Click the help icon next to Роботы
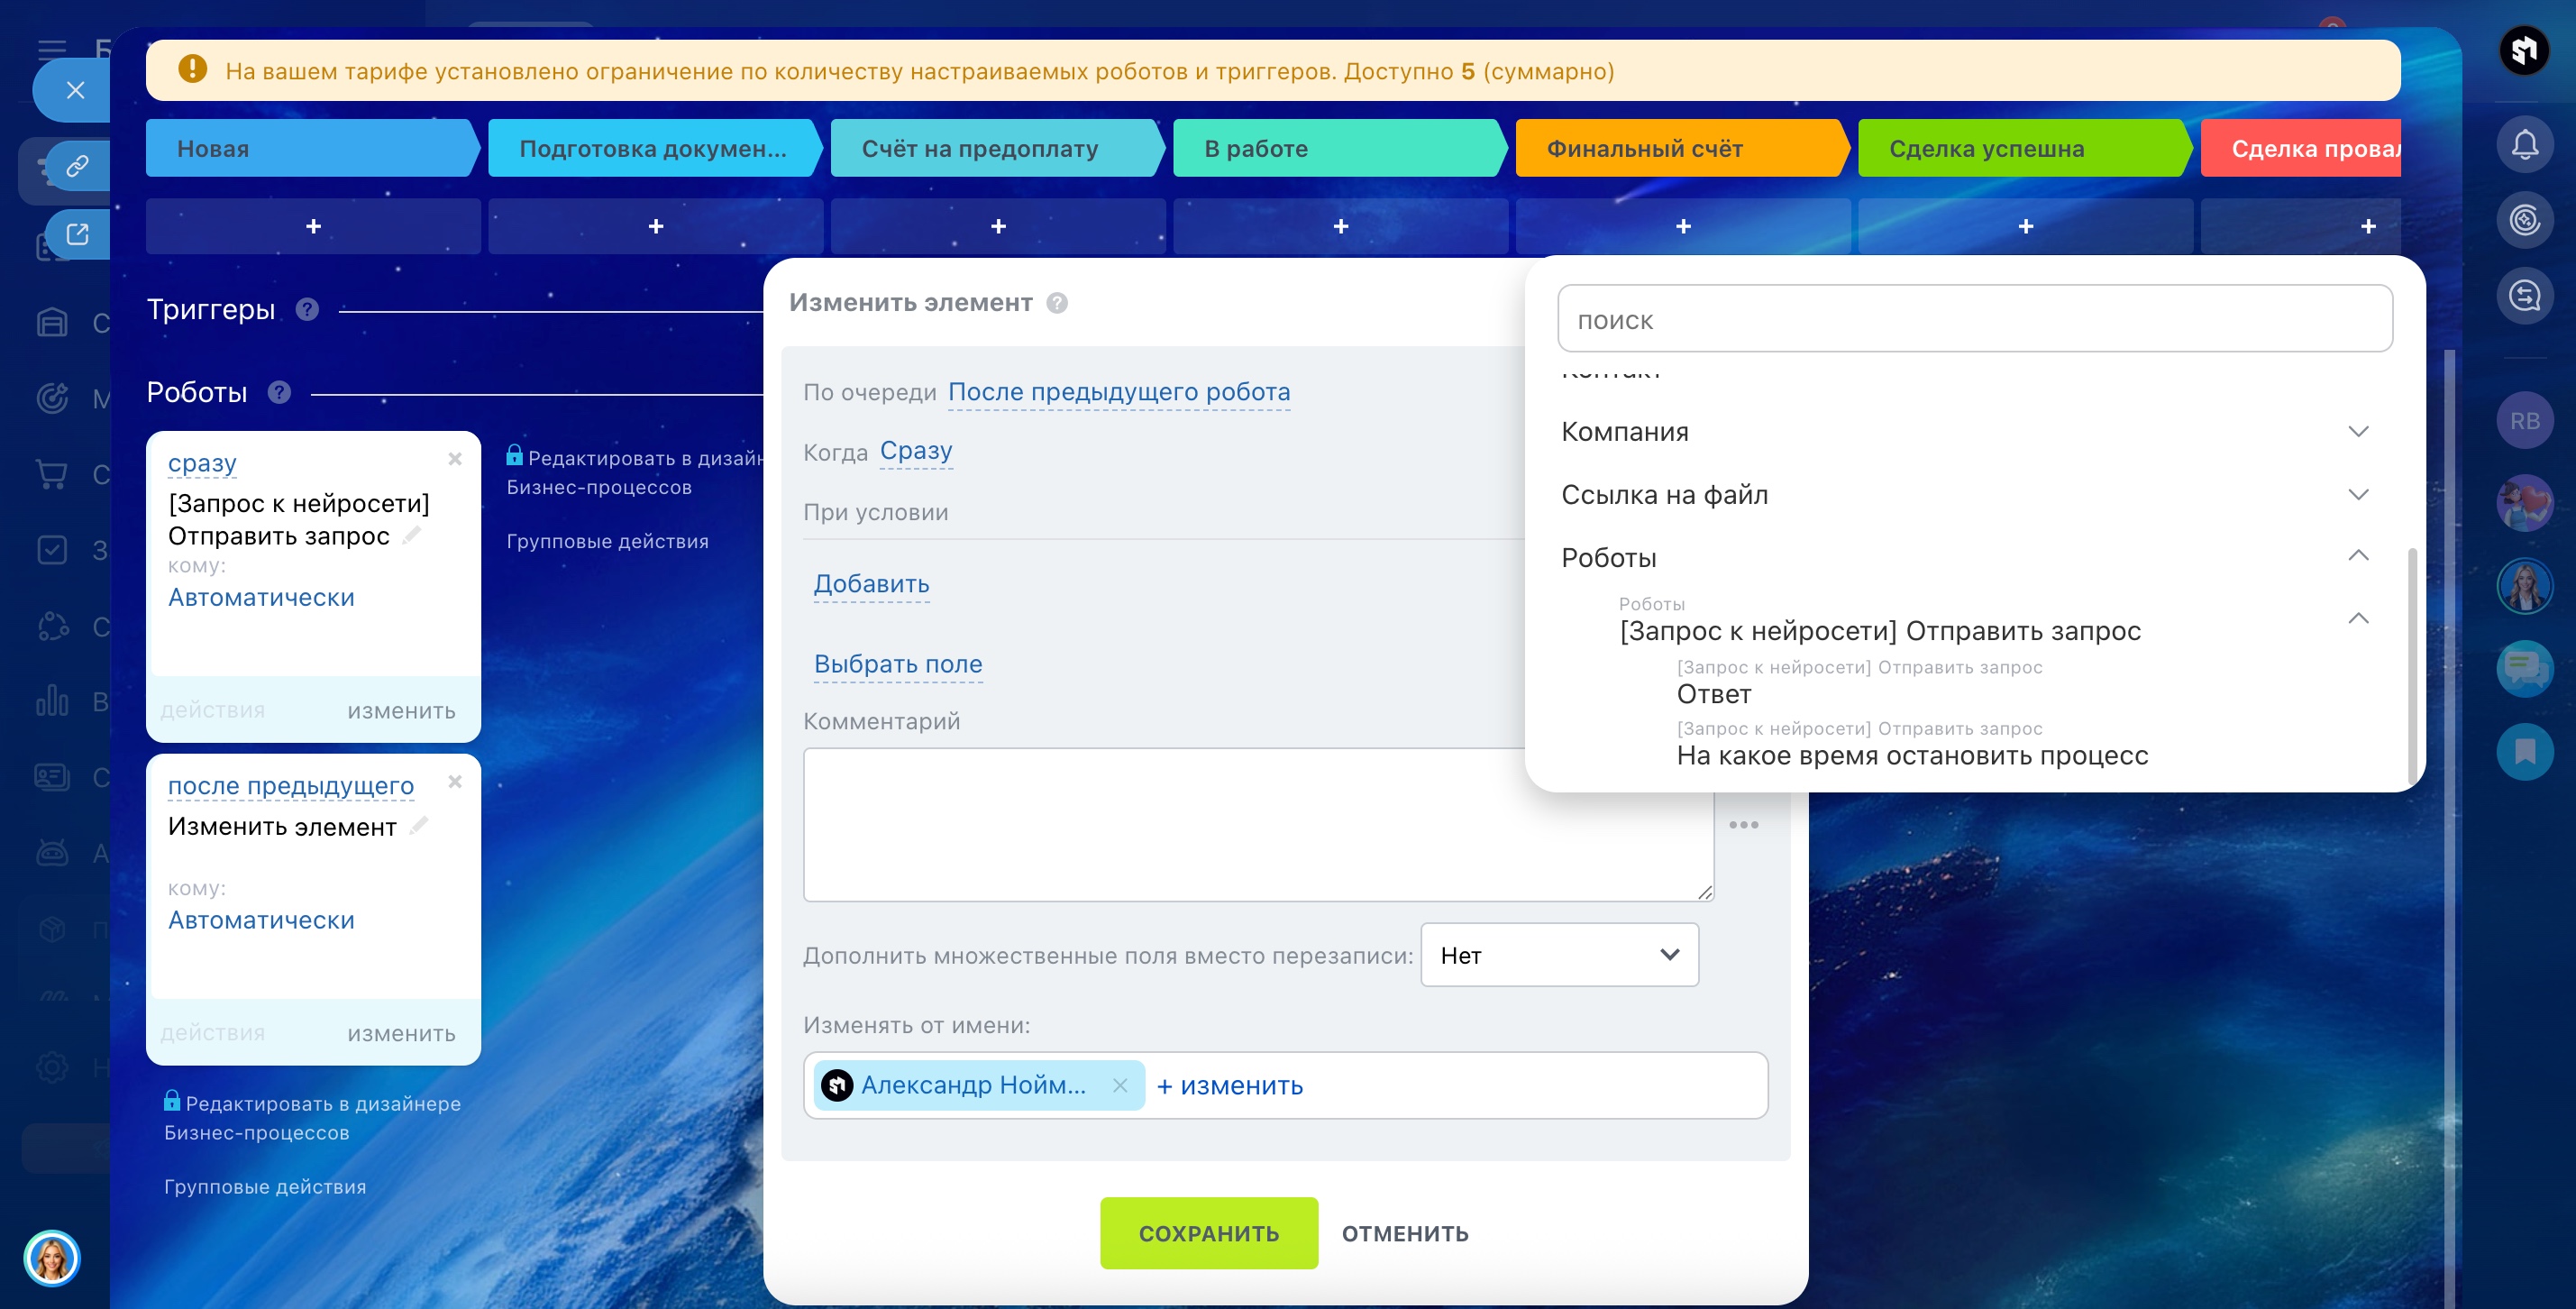Viewport: 2576px width, 1309px height. (x=280, y=392)
